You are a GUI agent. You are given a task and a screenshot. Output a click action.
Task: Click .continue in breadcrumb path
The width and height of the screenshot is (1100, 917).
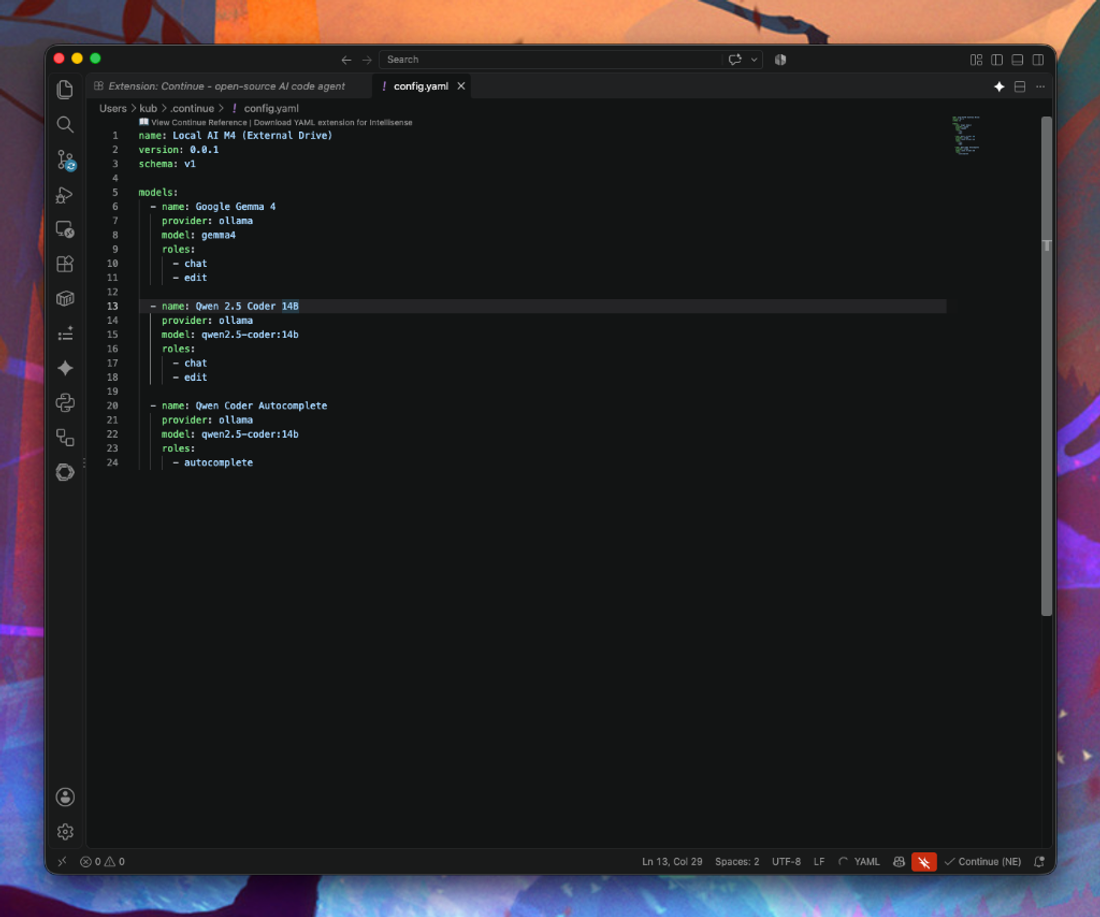192,108
